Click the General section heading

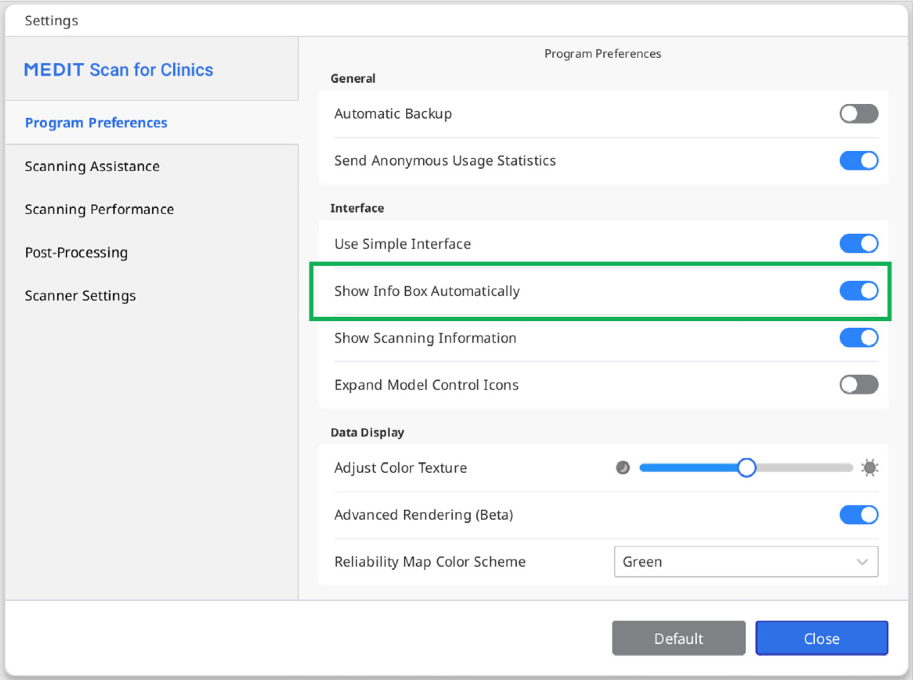353,79
